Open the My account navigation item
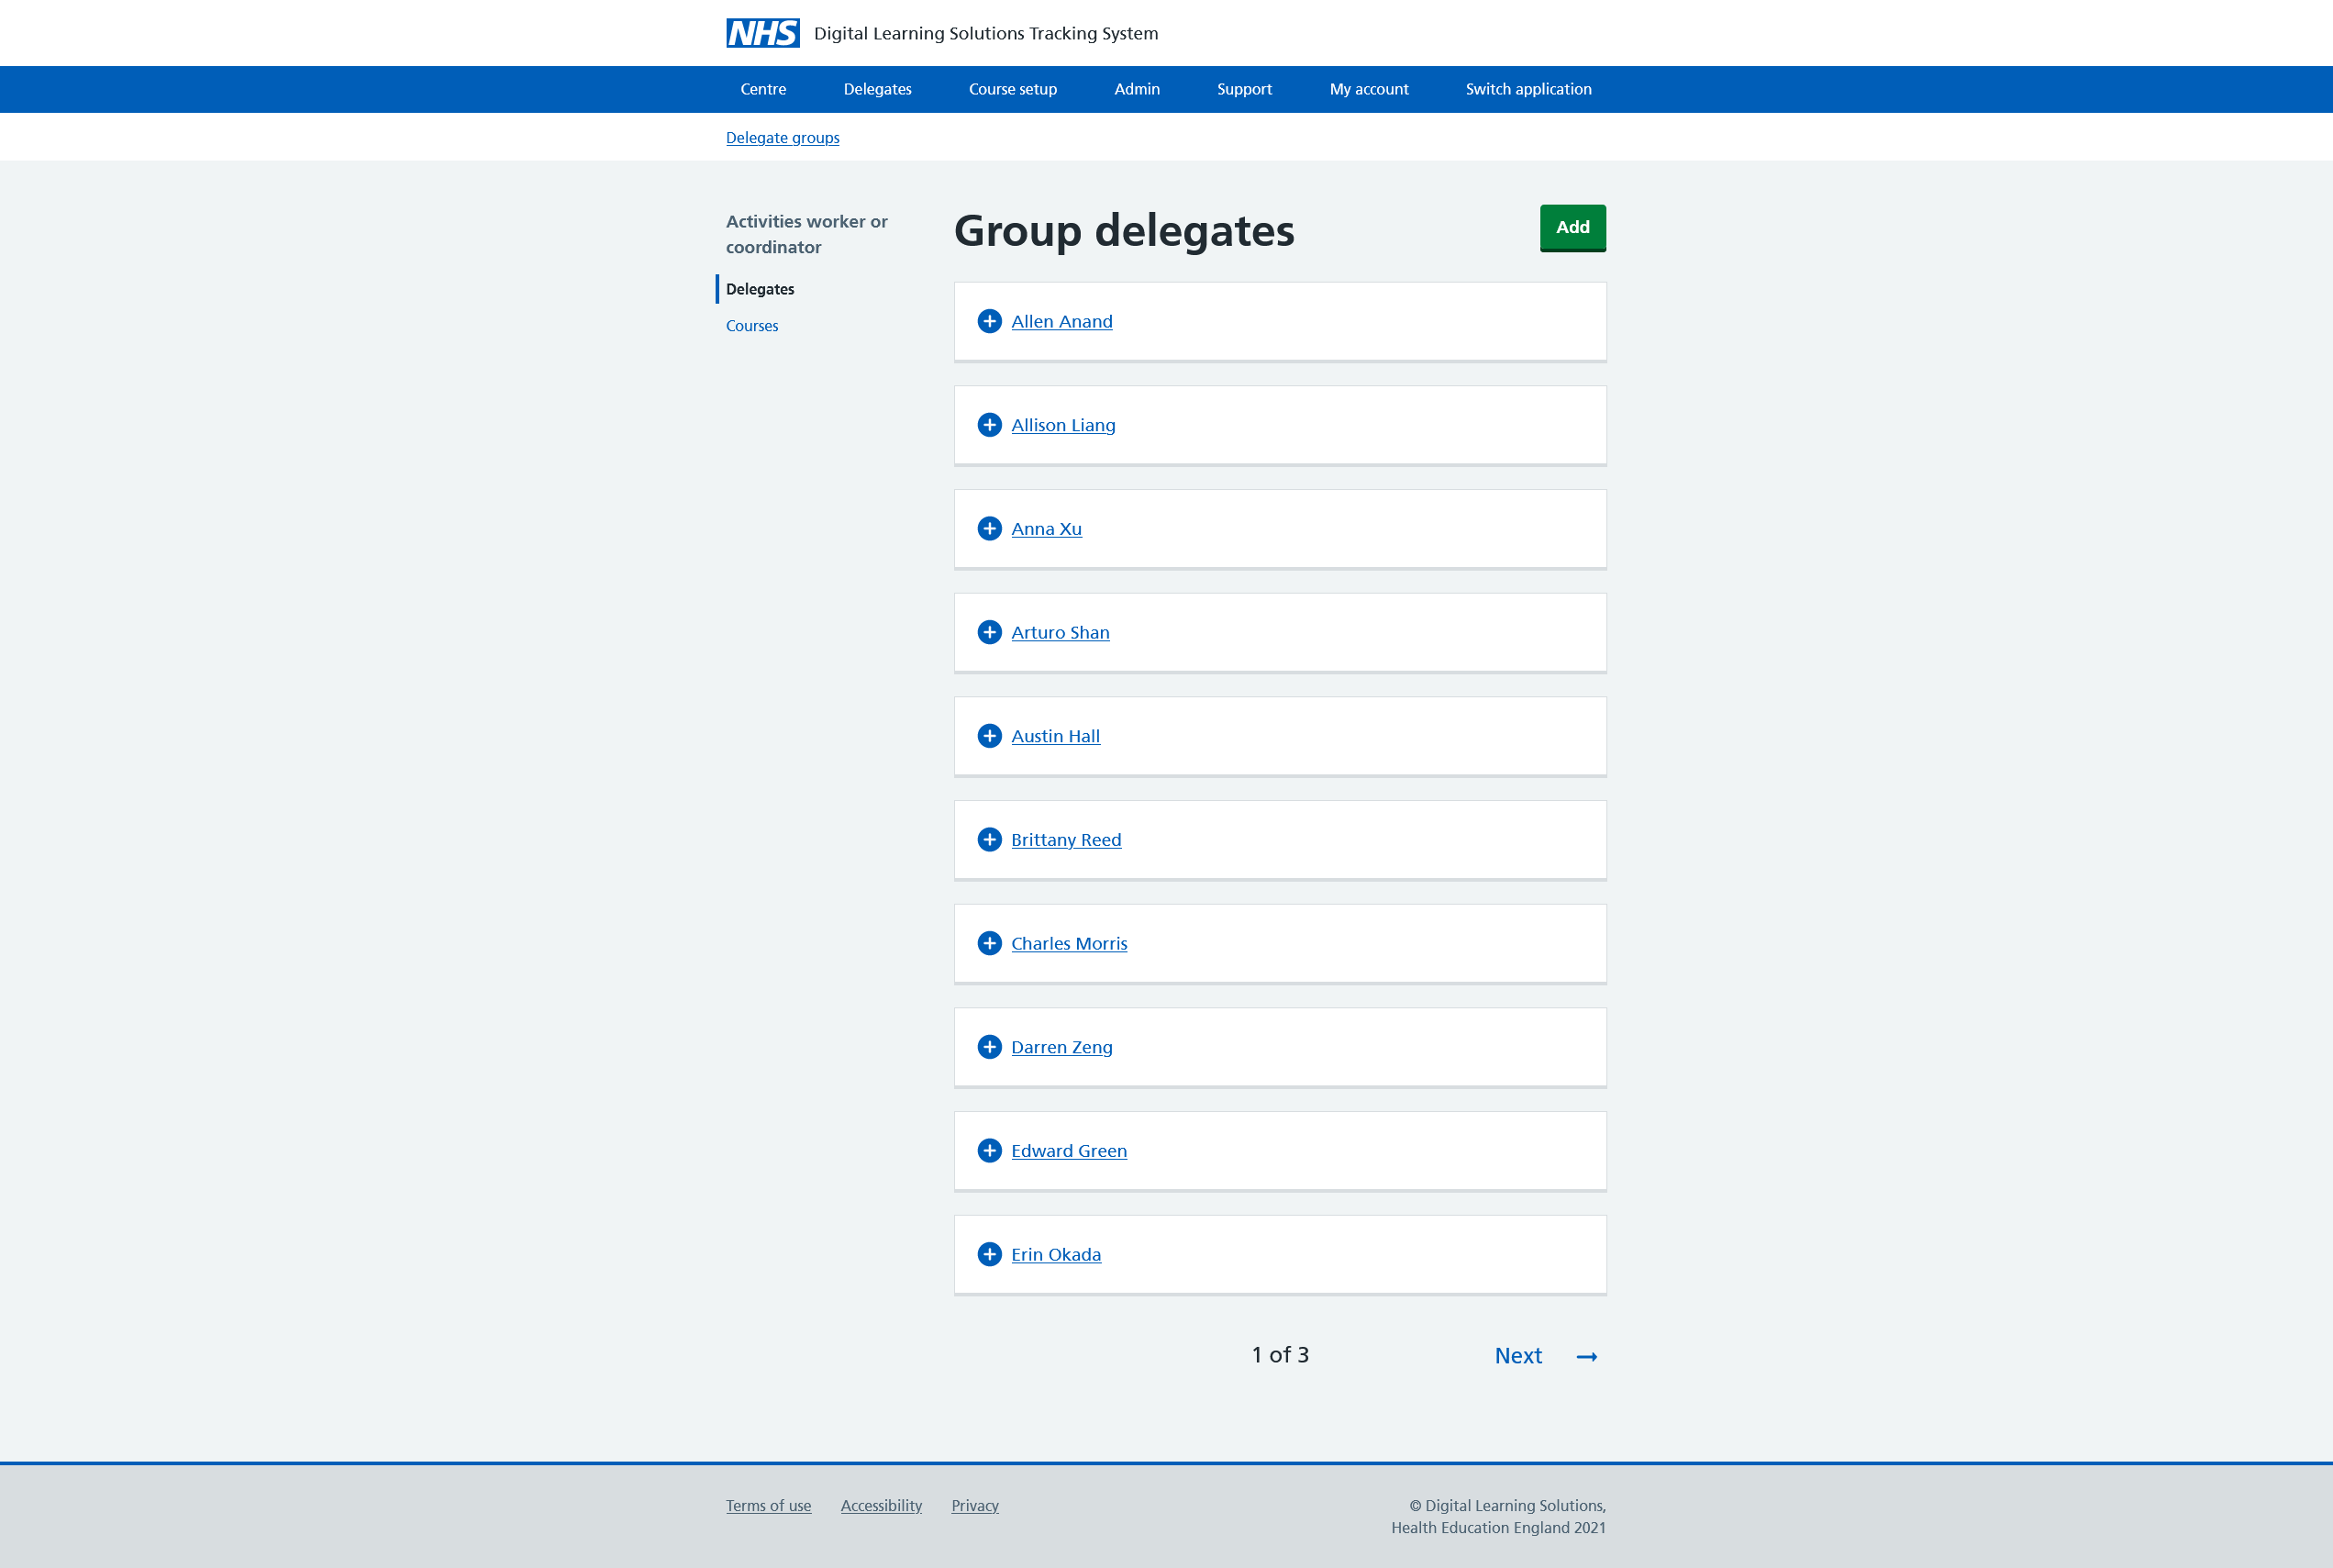2333x1568 pixels. 1368,89
